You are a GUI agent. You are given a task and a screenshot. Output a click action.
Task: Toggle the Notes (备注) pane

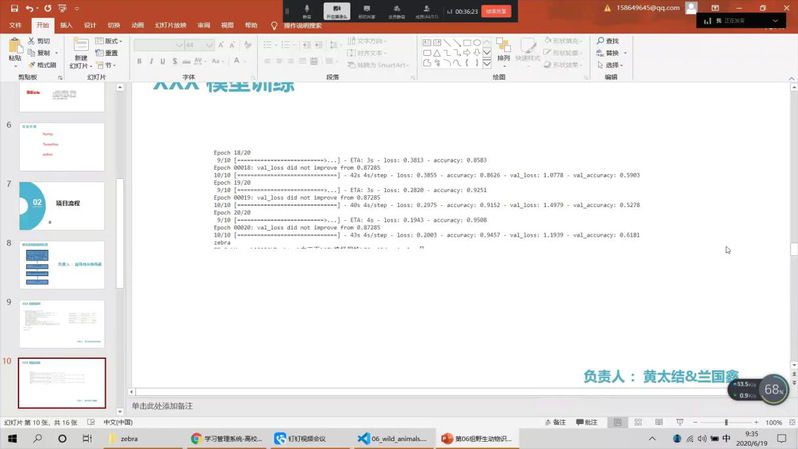[554, 423]
